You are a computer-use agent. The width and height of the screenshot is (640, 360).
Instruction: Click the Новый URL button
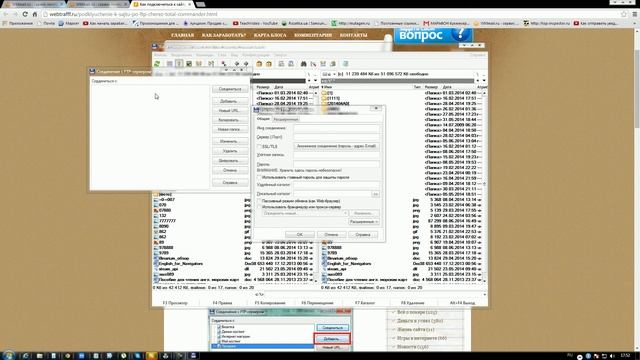(x=230, y=111)
